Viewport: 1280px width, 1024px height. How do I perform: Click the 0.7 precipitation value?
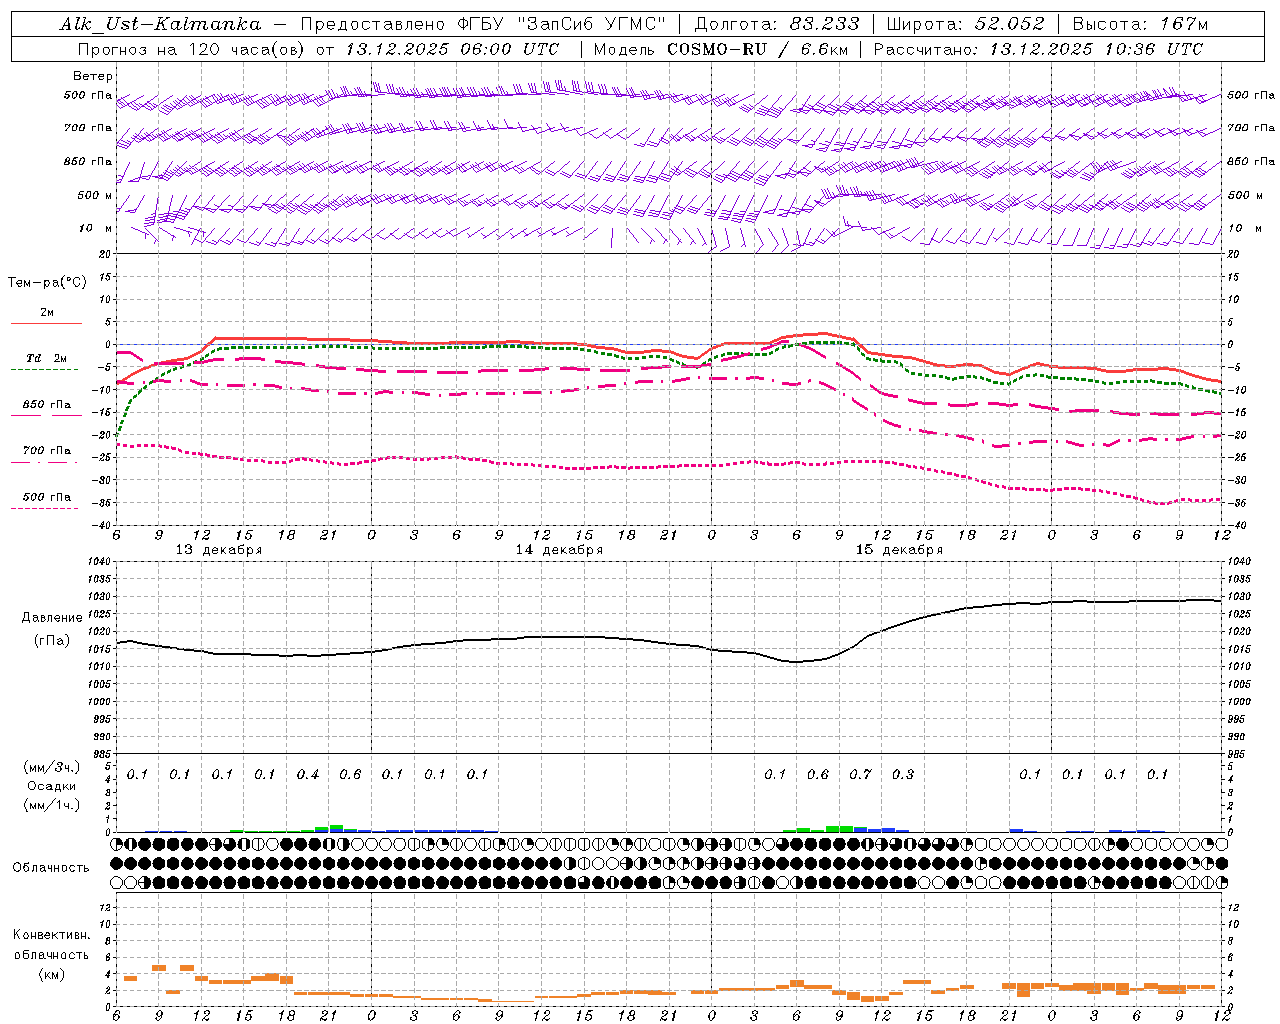(860, 775)
